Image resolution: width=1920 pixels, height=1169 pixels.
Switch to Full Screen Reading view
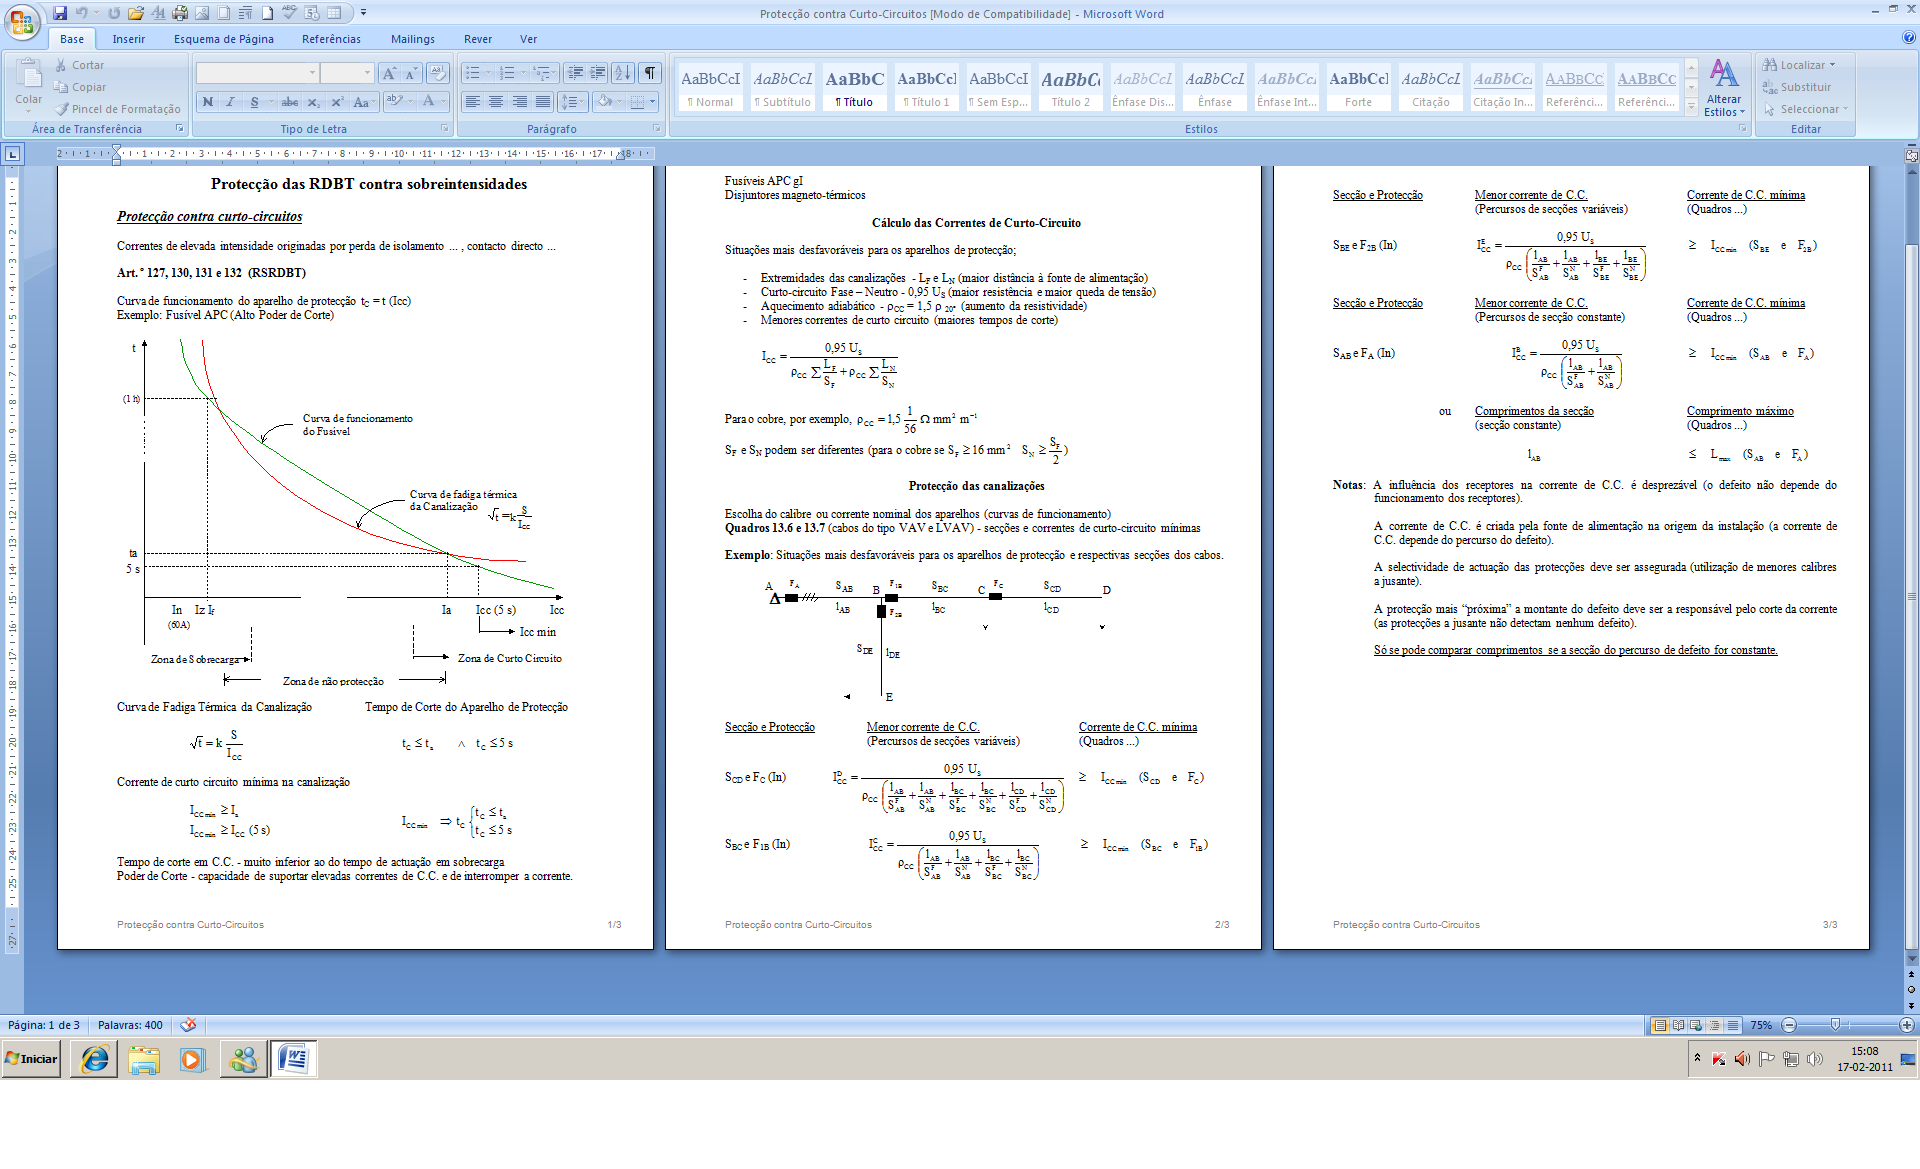pos(1678,1025)
